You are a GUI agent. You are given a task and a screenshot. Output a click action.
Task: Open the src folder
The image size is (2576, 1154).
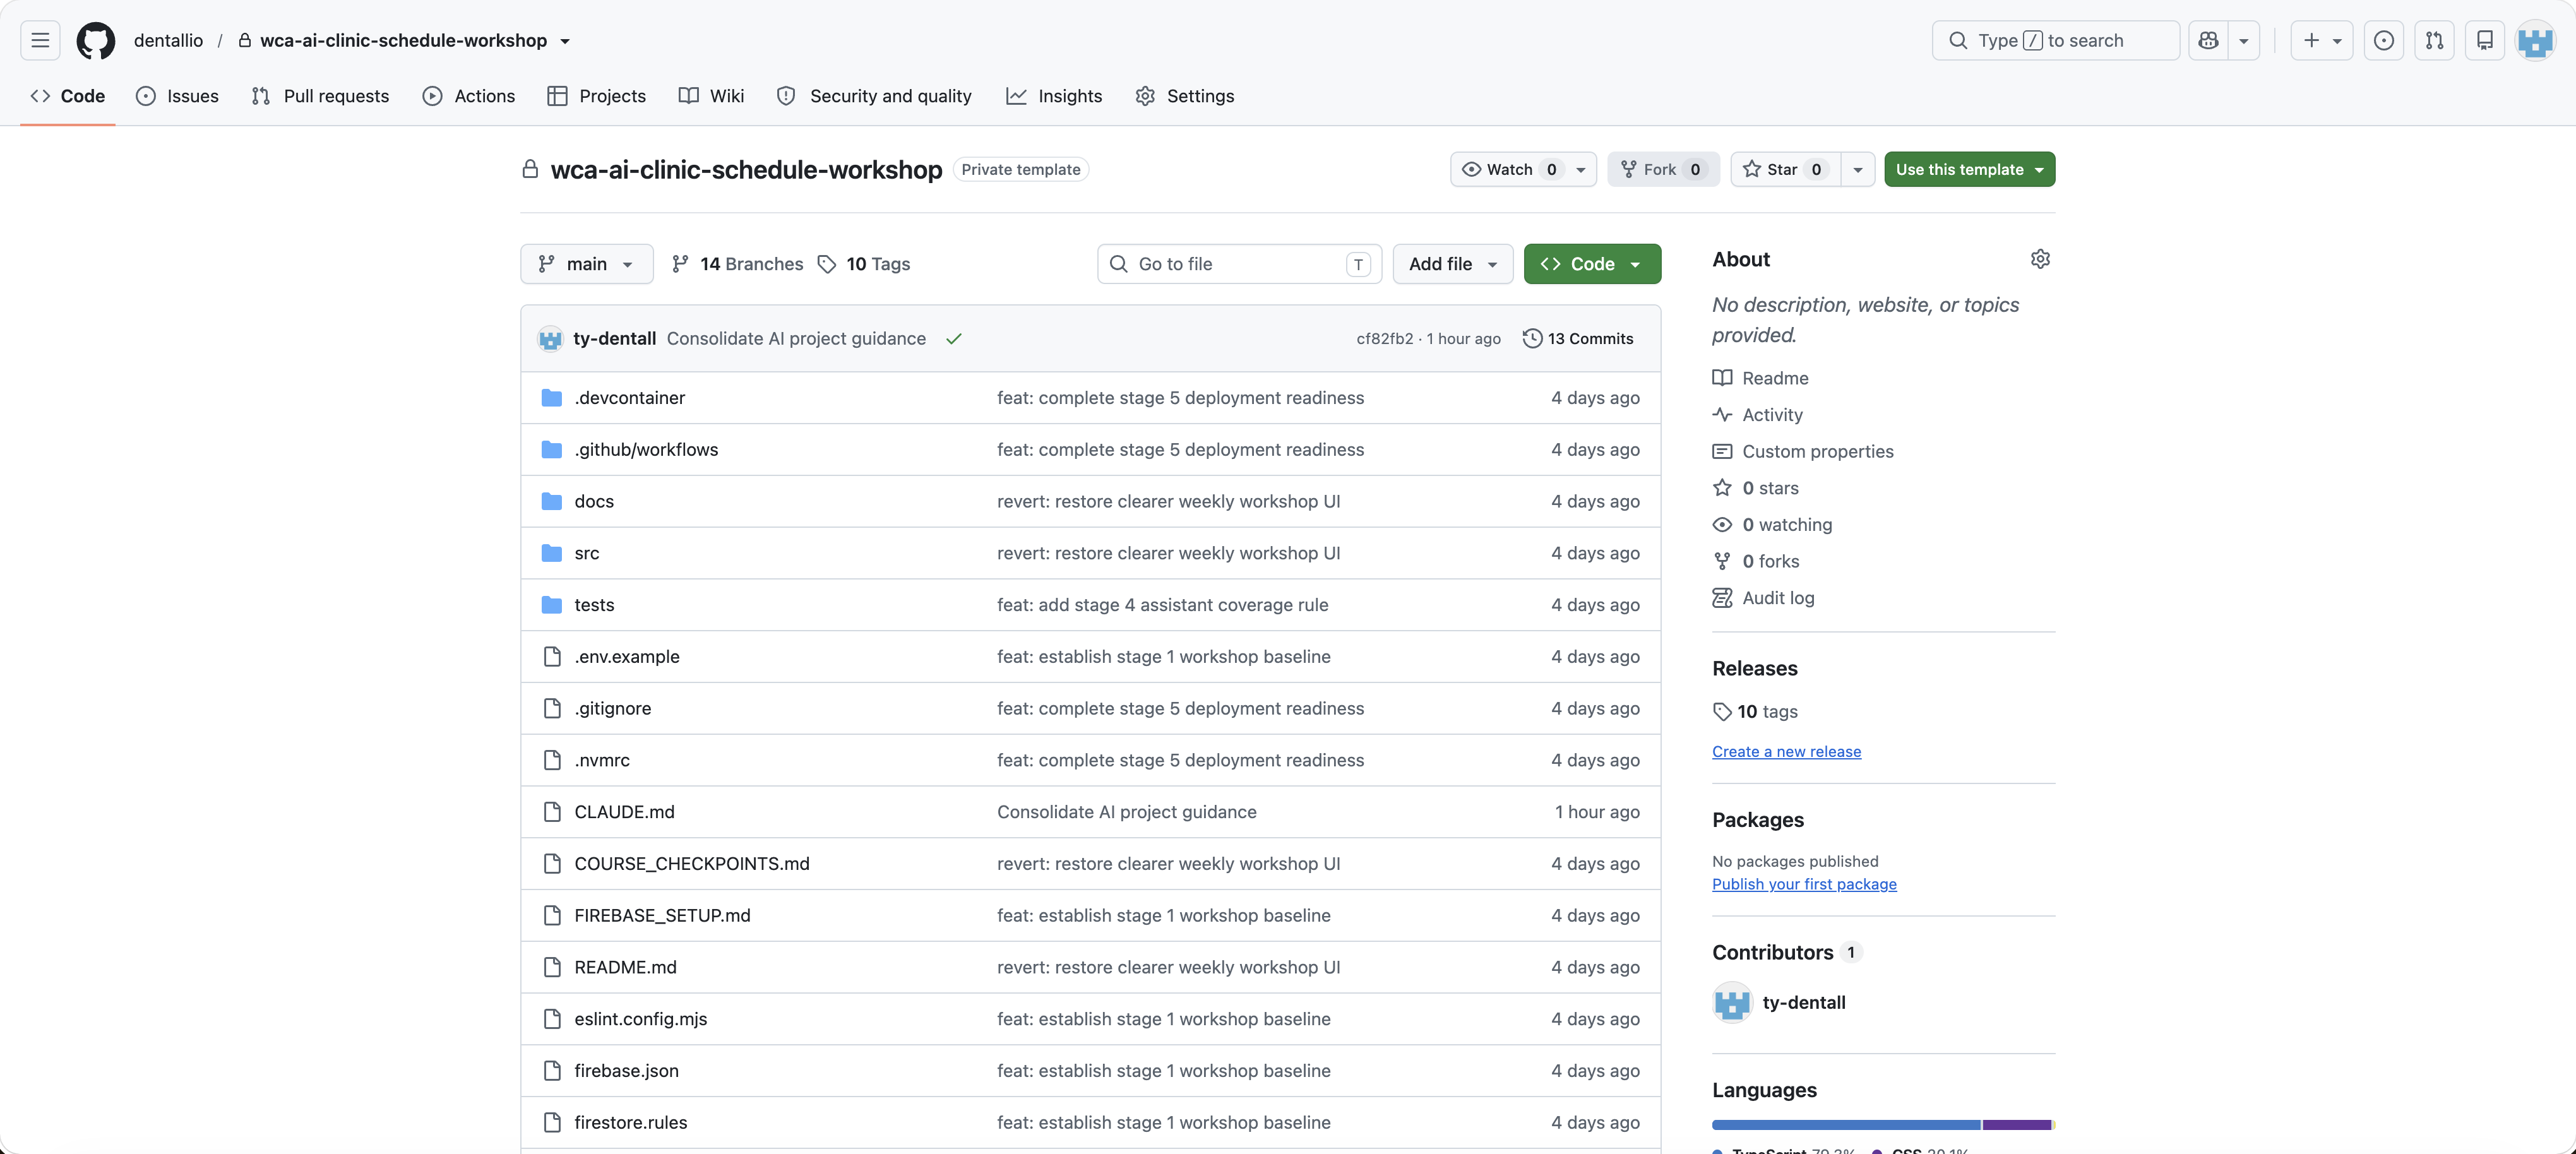point(587,553)
